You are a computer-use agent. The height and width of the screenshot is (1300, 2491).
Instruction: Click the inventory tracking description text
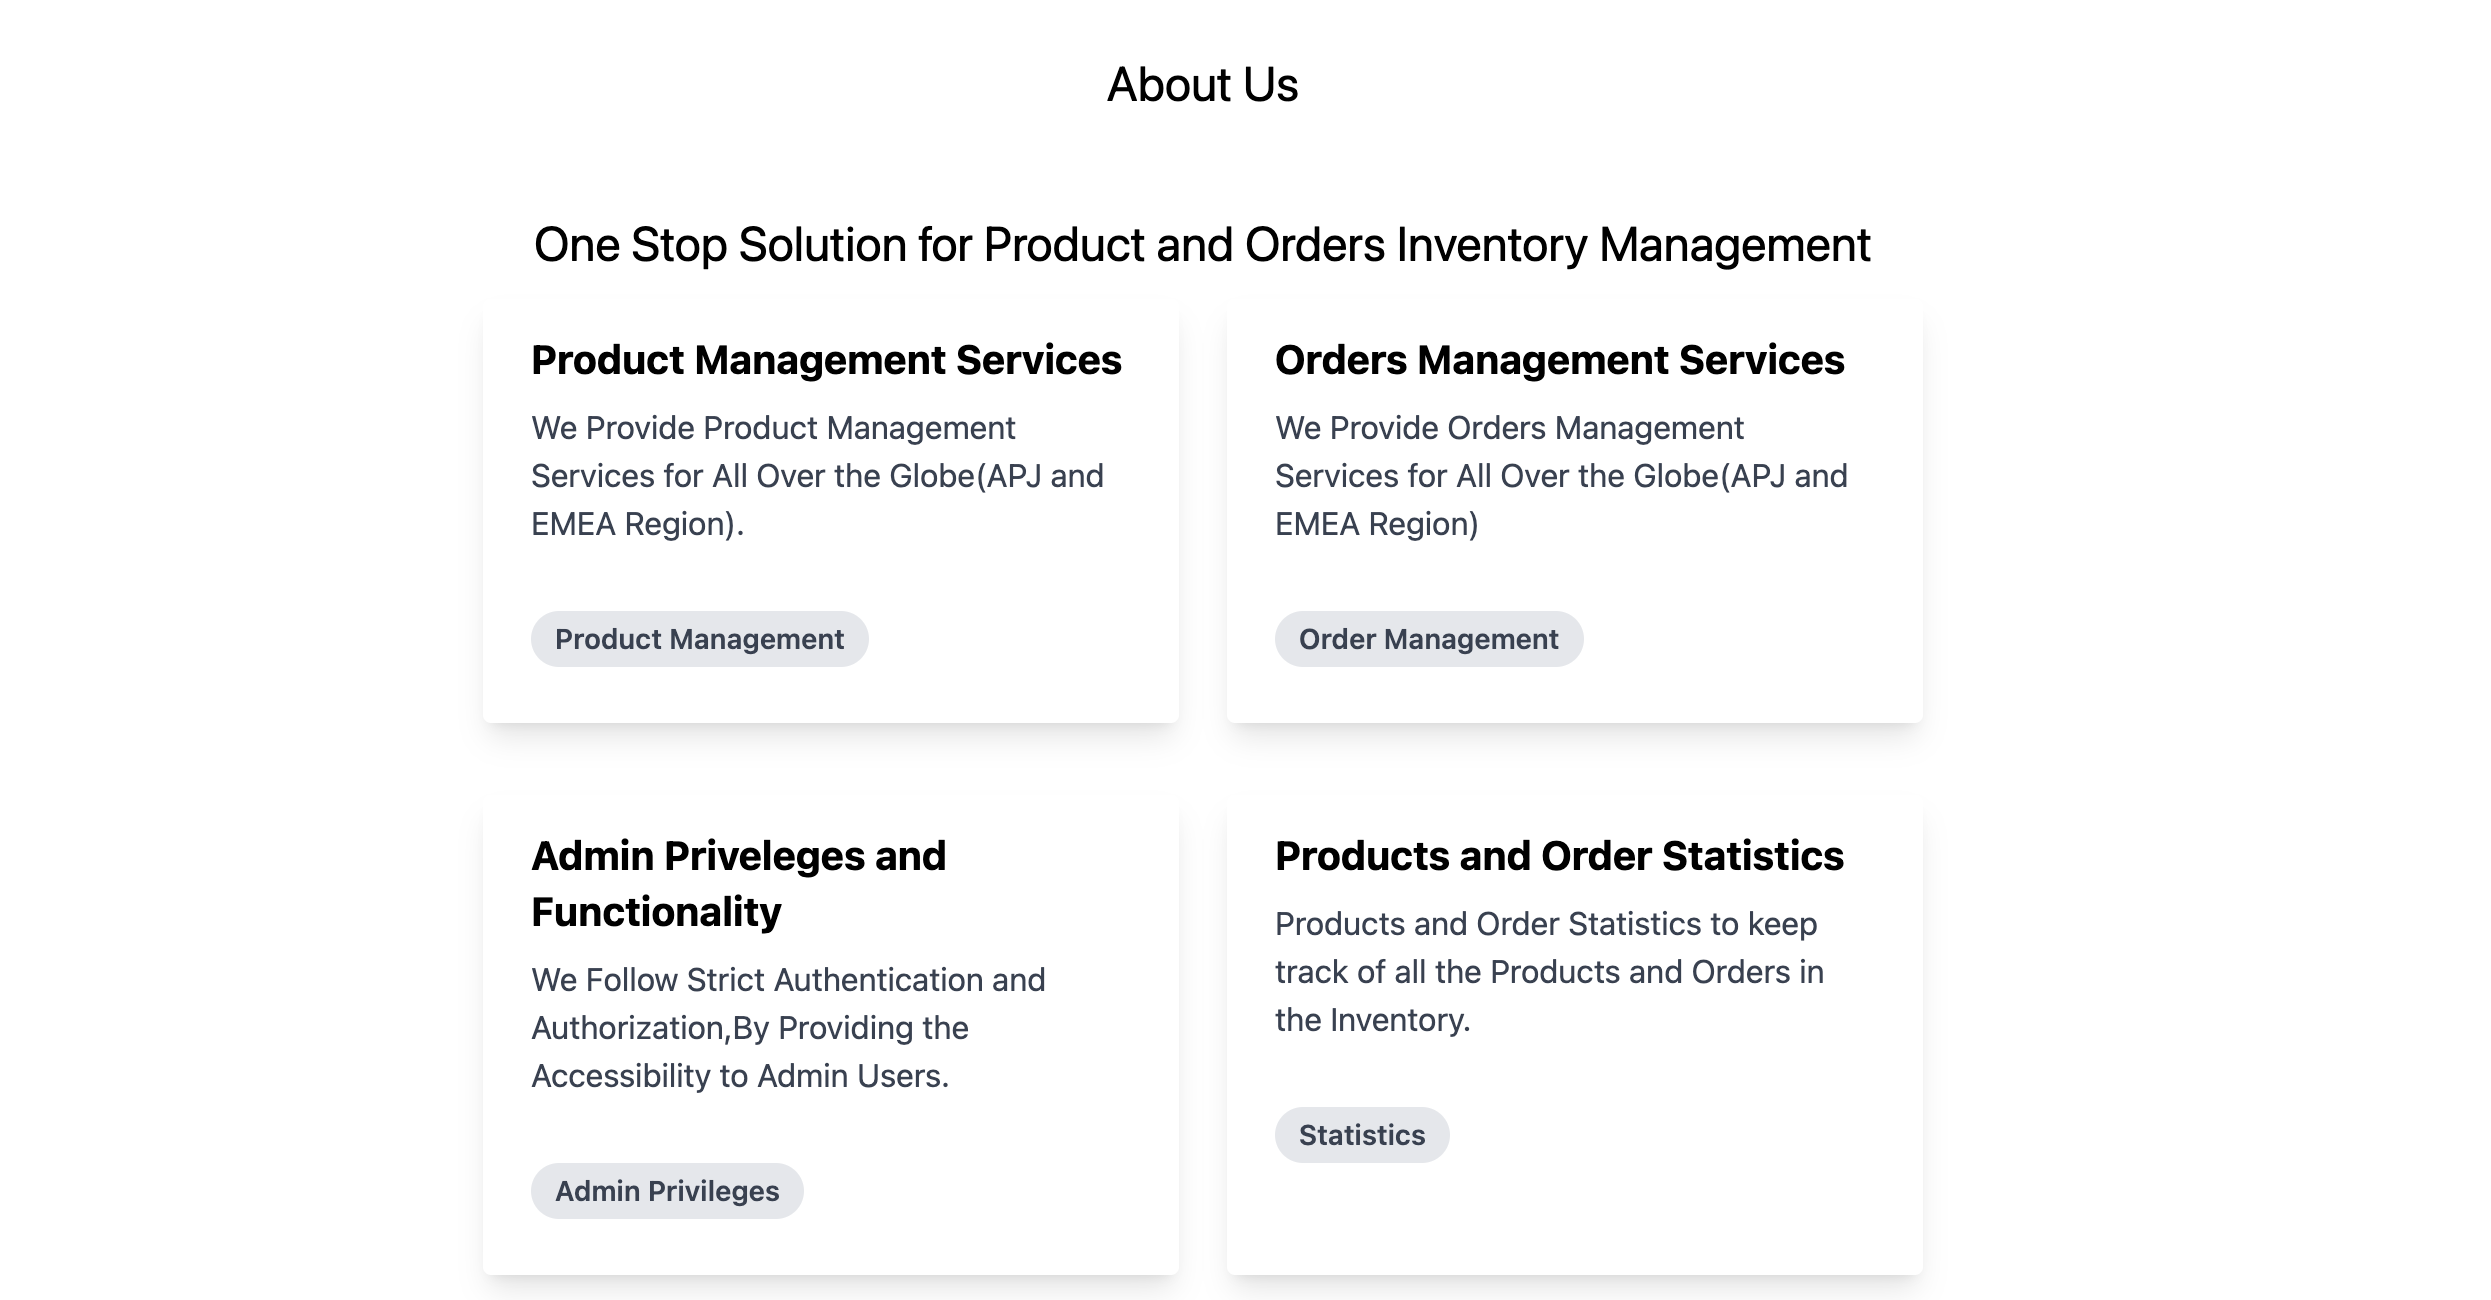coord(1550,971)
